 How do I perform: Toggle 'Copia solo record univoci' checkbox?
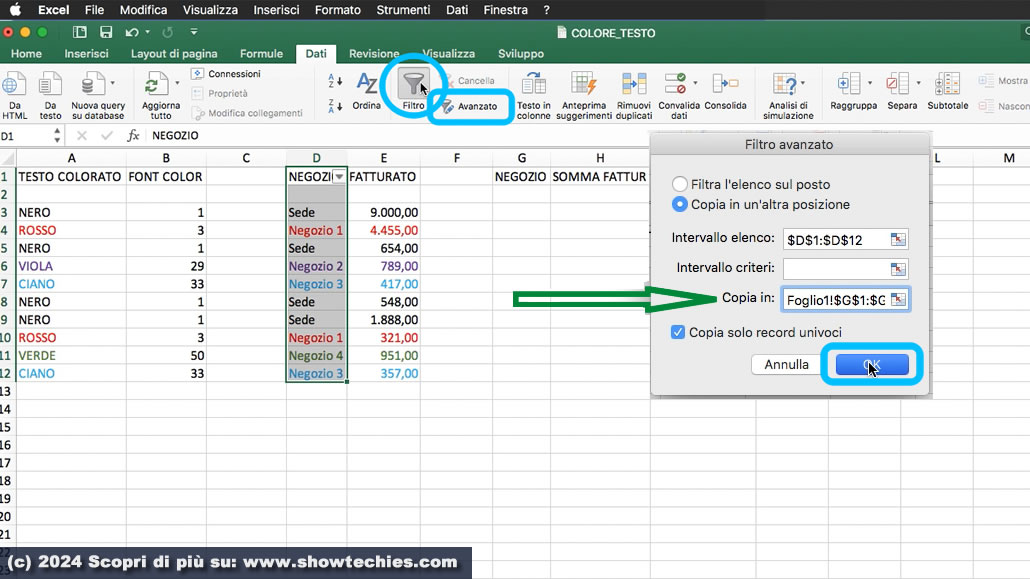[x=678, y=332]
